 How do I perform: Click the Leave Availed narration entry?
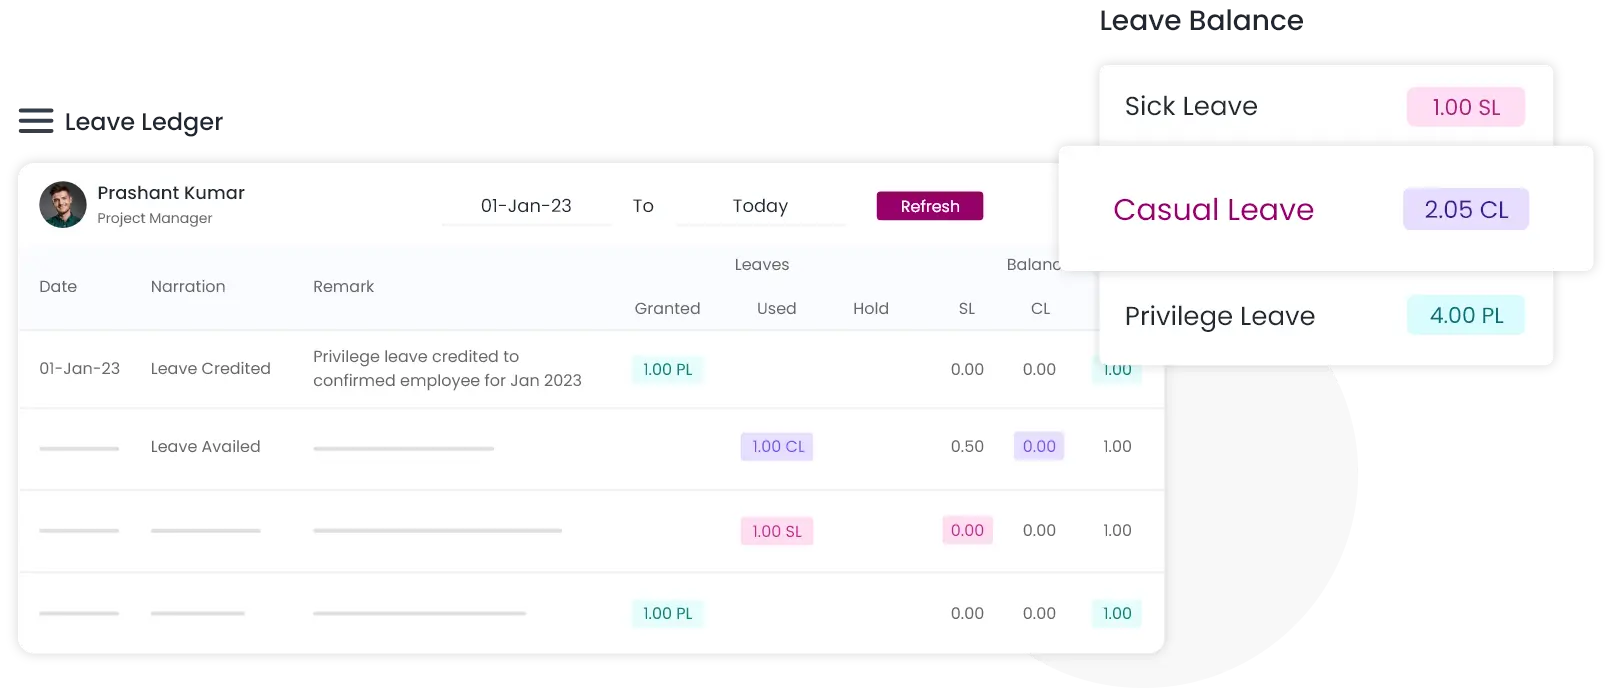(205, 446)
